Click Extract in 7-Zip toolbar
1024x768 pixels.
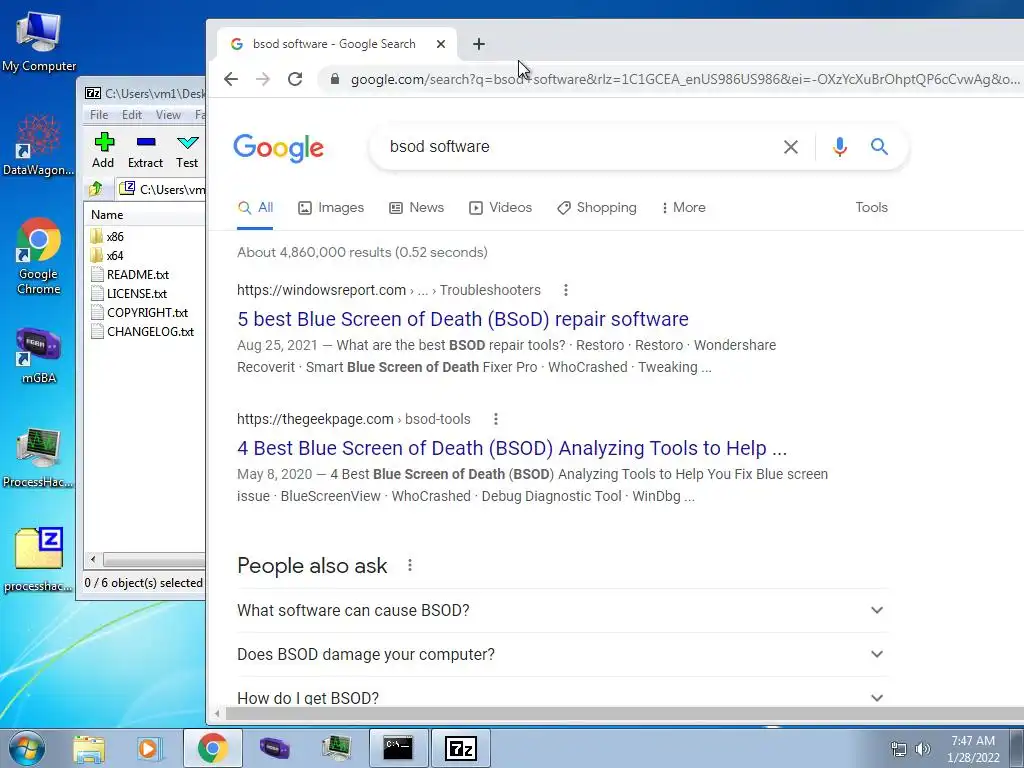tap(145, 150)
